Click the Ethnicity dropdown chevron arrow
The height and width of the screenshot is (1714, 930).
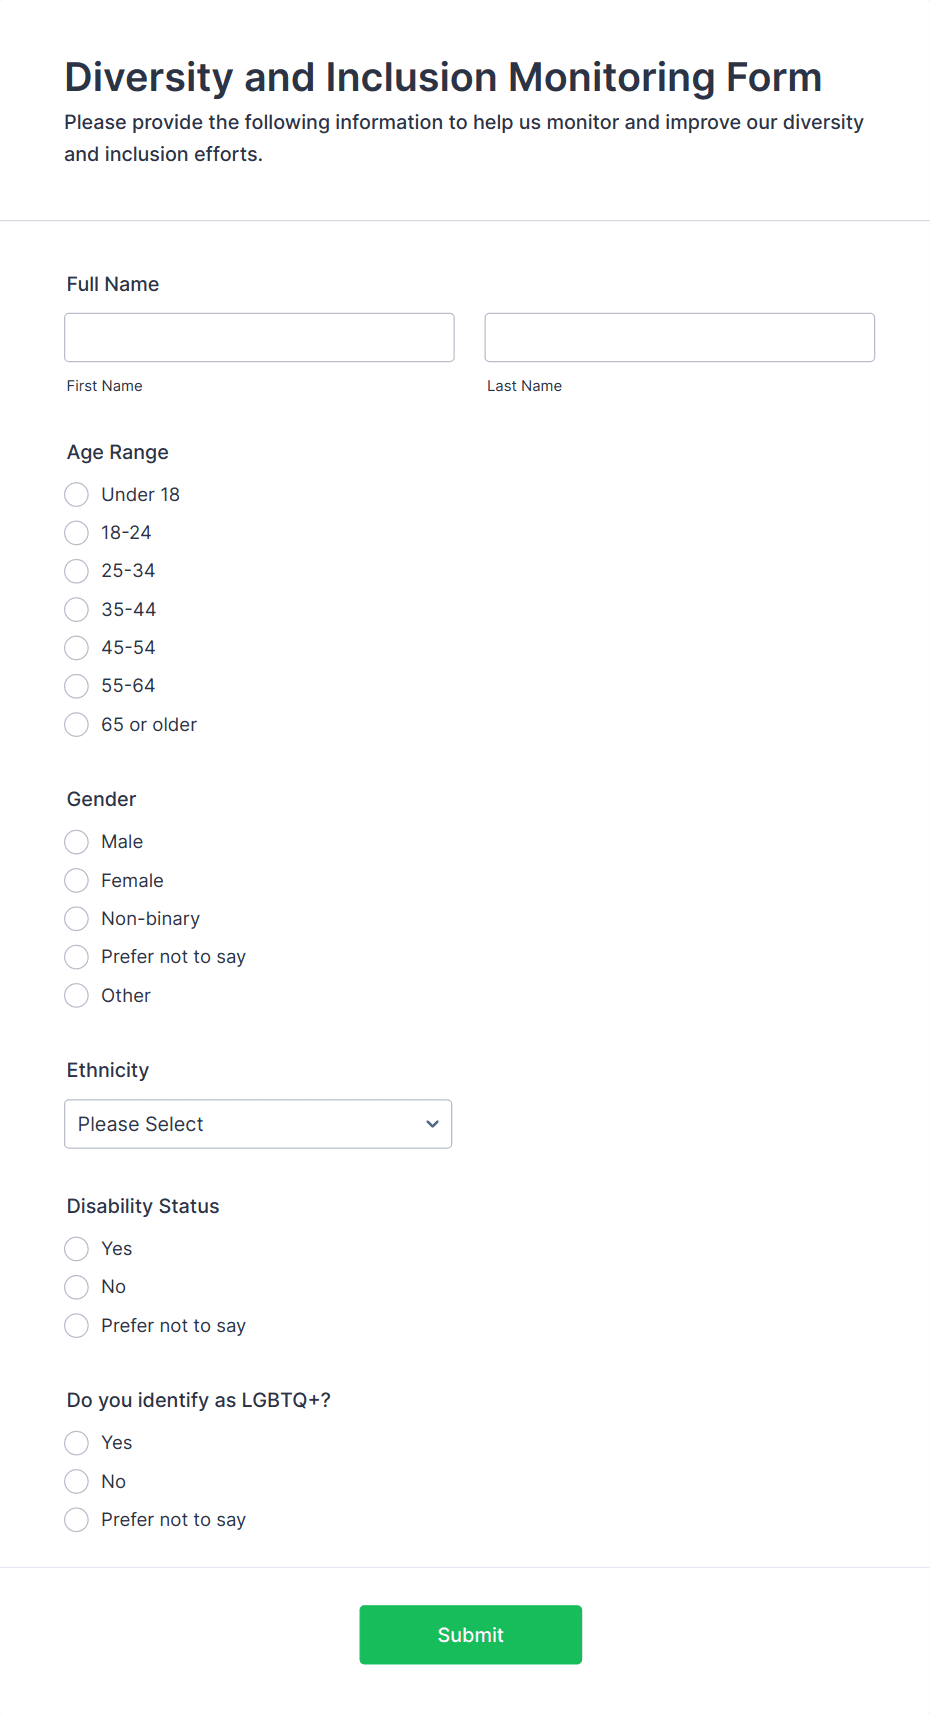click(x=432, y=1124)
